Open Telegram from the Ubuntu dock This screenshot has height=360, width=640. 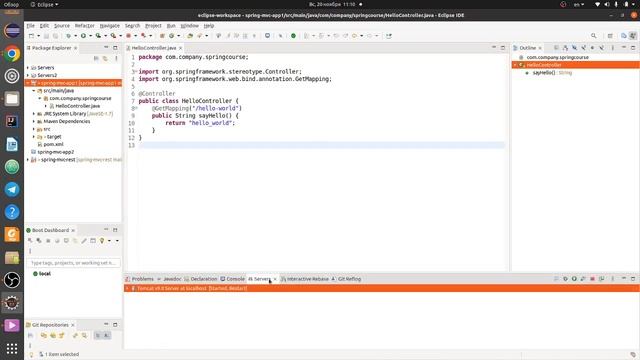(12, 189)
